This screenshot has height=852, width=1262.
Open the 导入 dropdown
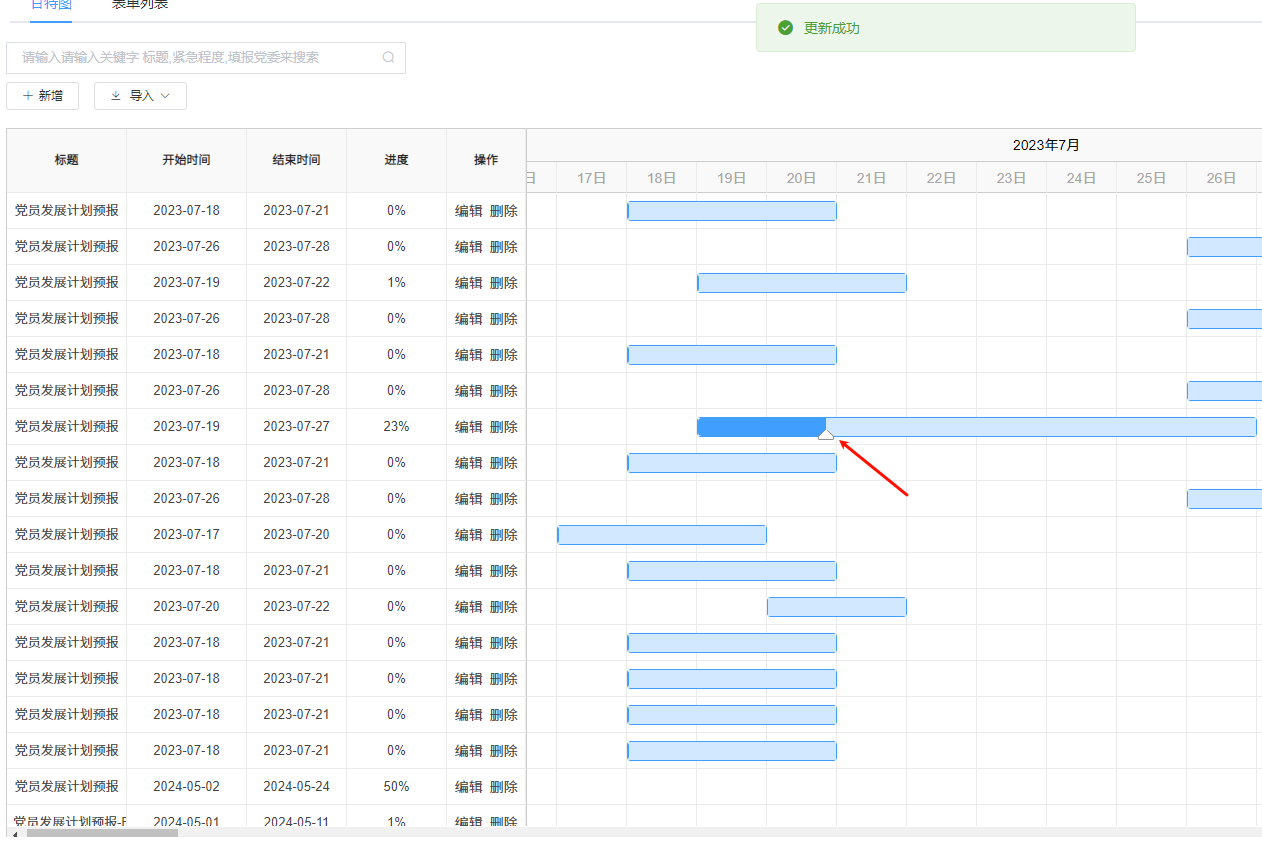tap(140, 96)
